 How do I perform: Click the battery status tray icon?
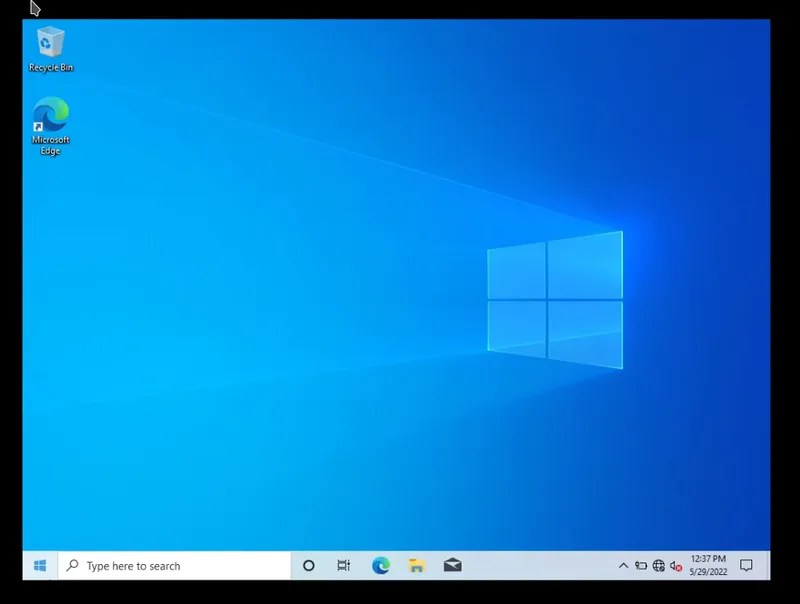[x=642, y=565]
